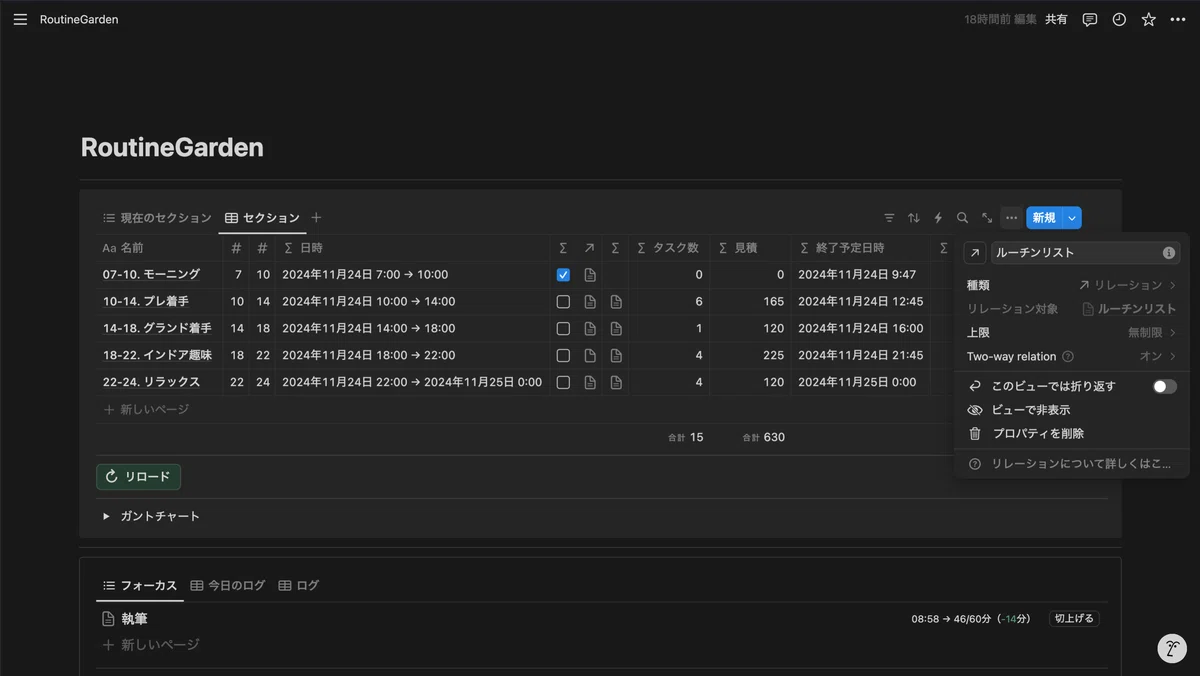Open second page icon in 10-14. プレ着手 row
This screenshot has height=676, width=1200.
(616, 301)
